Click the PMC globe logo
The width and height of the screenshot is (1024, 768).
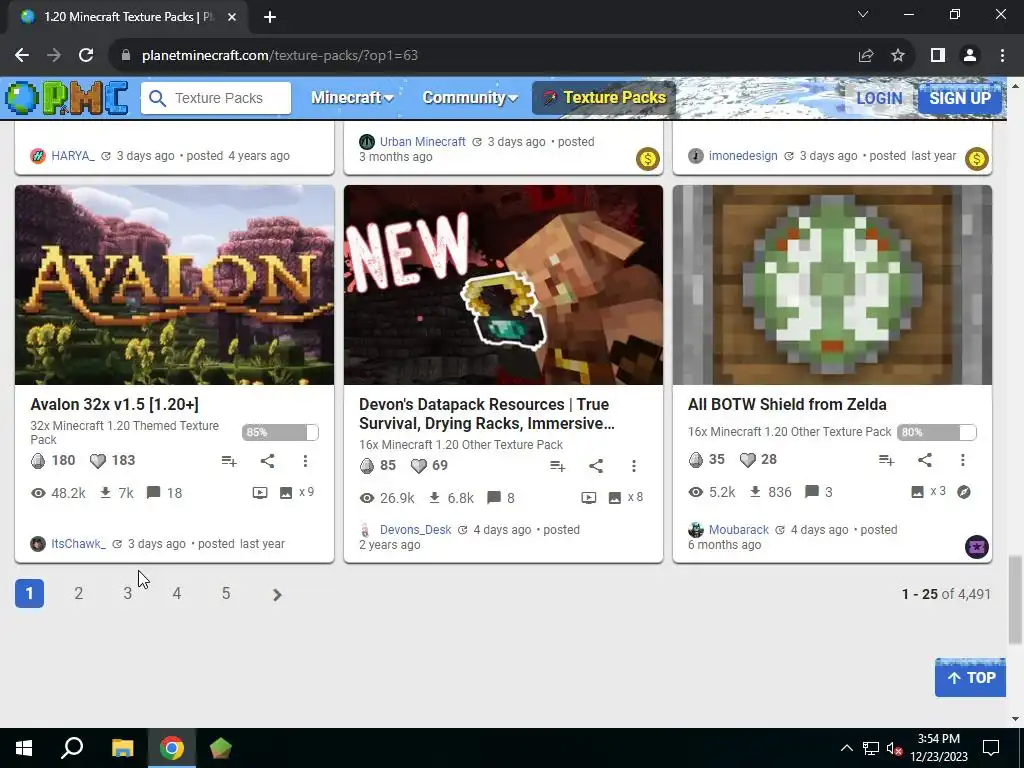[x=22, y=99]
